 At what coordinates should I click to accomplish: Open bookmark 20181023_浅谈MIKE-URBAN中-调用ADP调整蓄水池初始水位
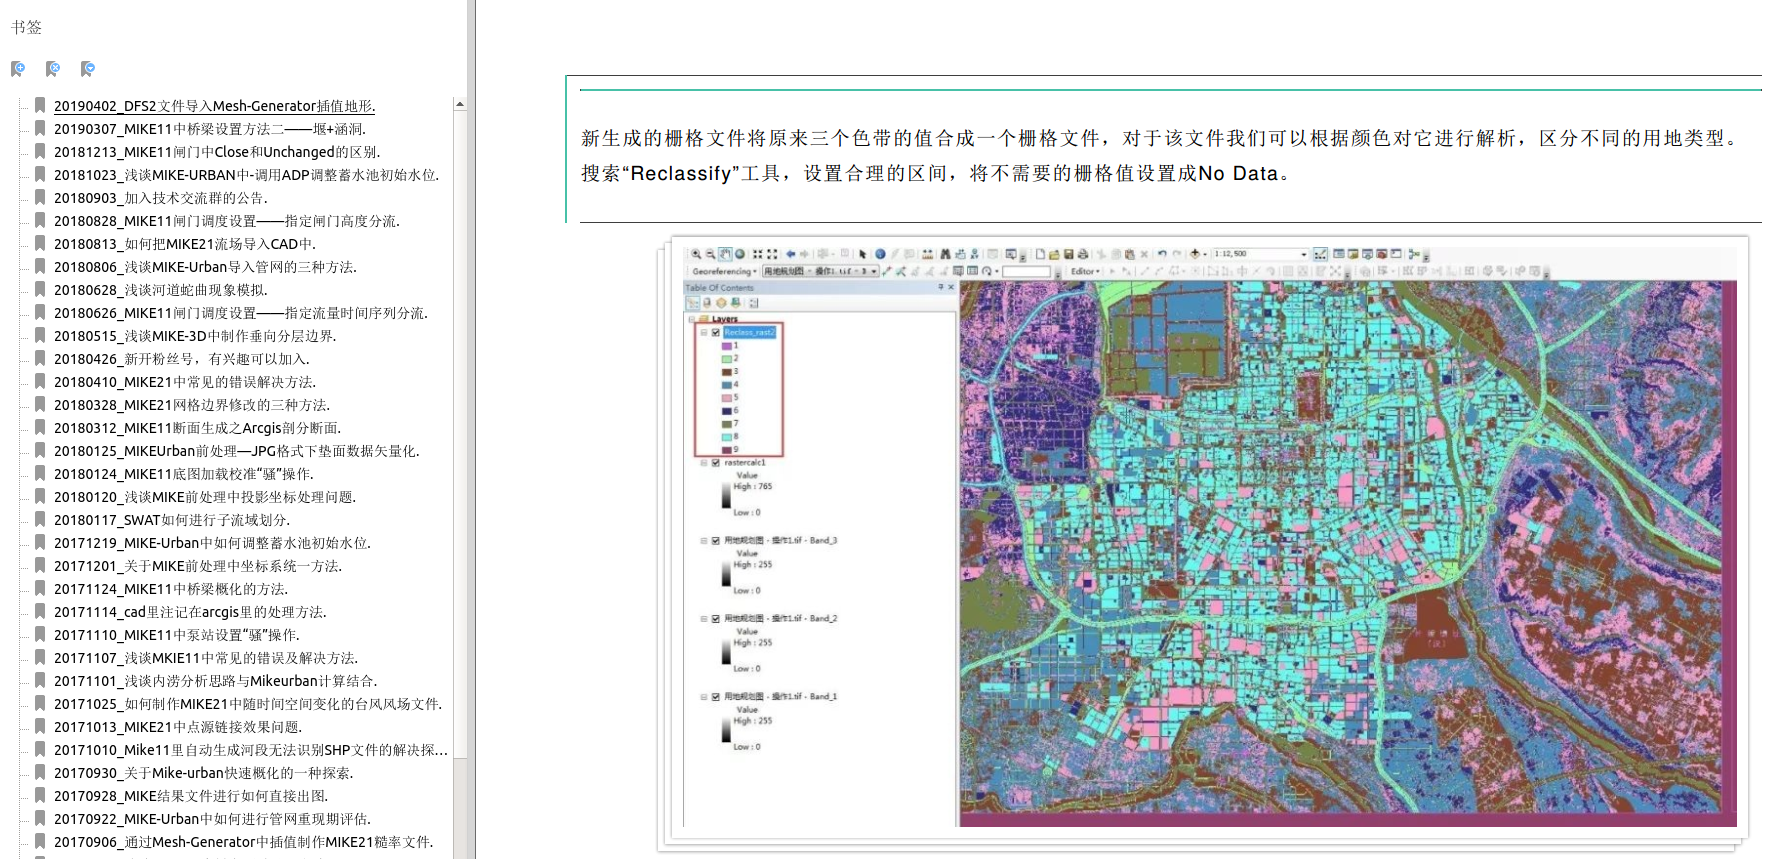pos(246,175)
